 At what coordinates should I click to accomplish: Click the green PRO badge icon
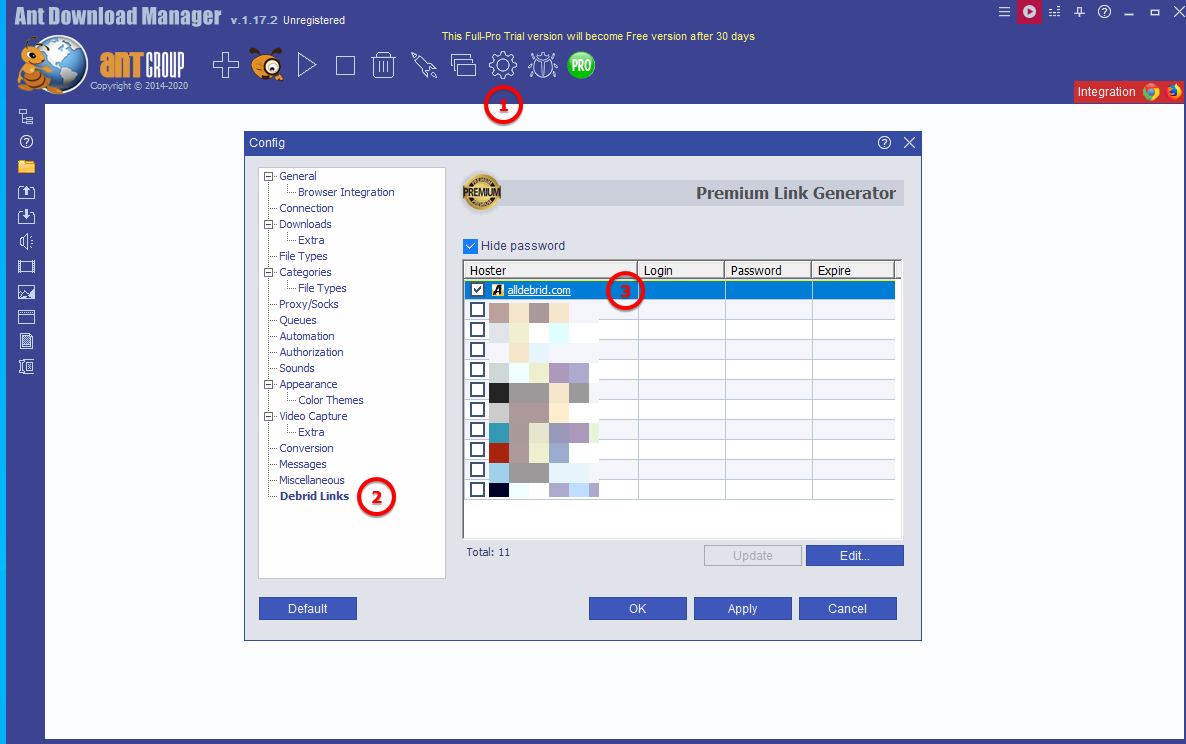pyautogui.click(x=581, y=65)
